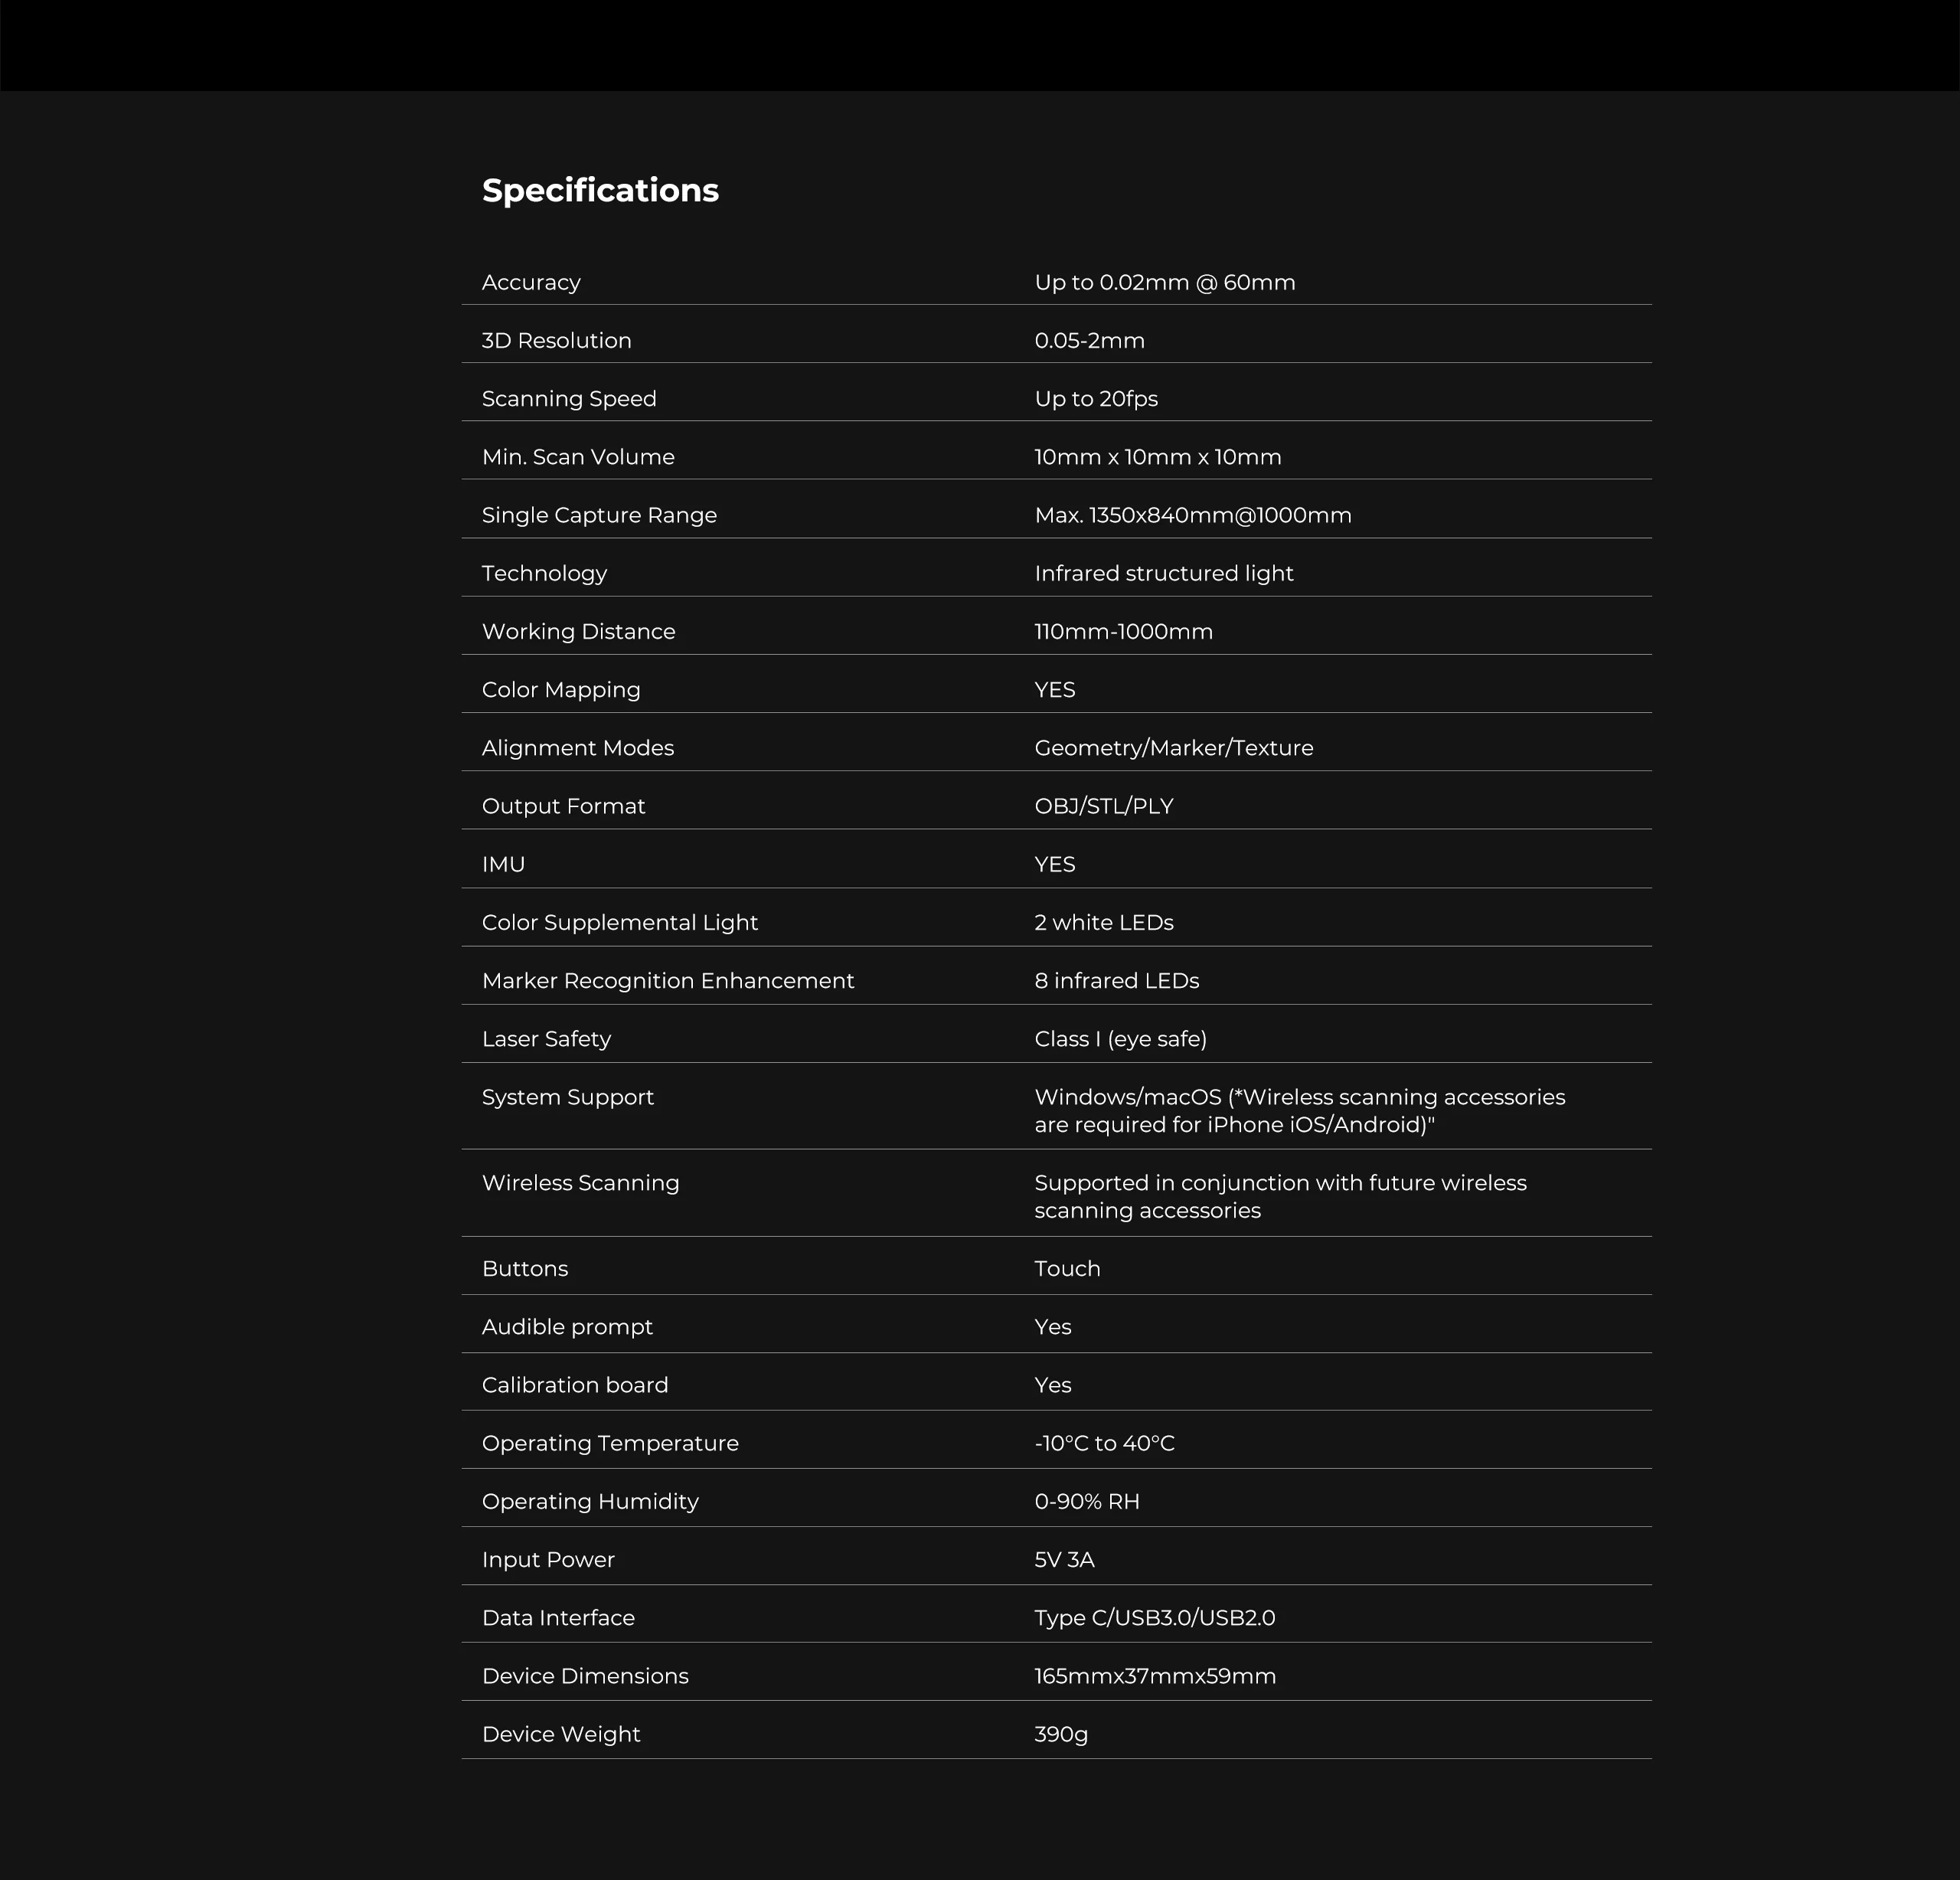Click the System Support label
The image size is (1960, 1880).
coord(567,1097)
